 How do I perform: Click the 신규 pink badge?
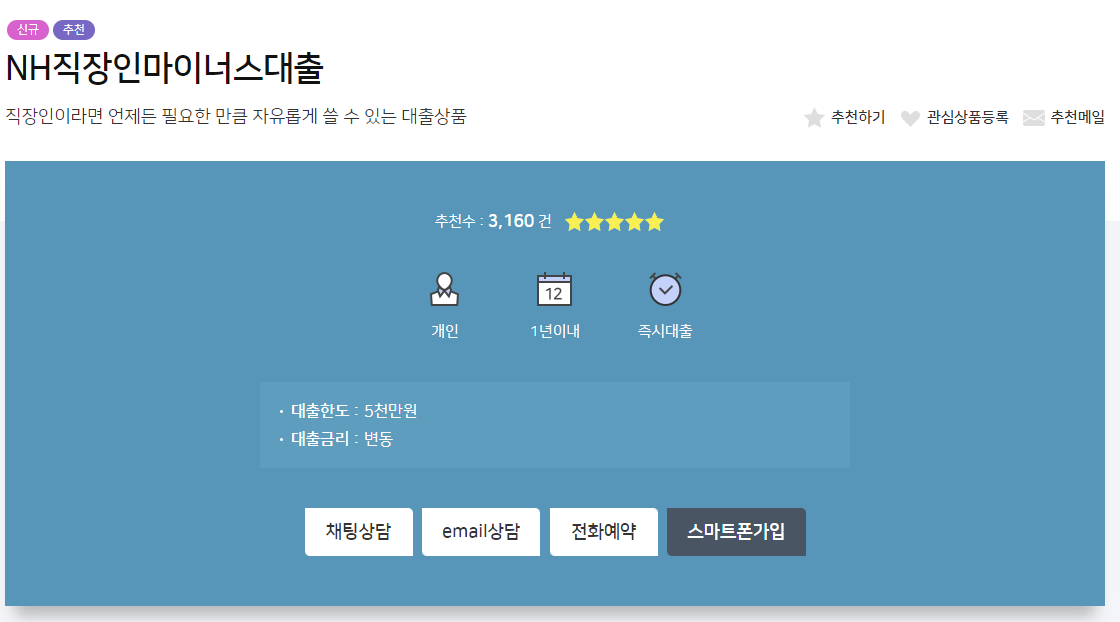[x=28, y=30]
